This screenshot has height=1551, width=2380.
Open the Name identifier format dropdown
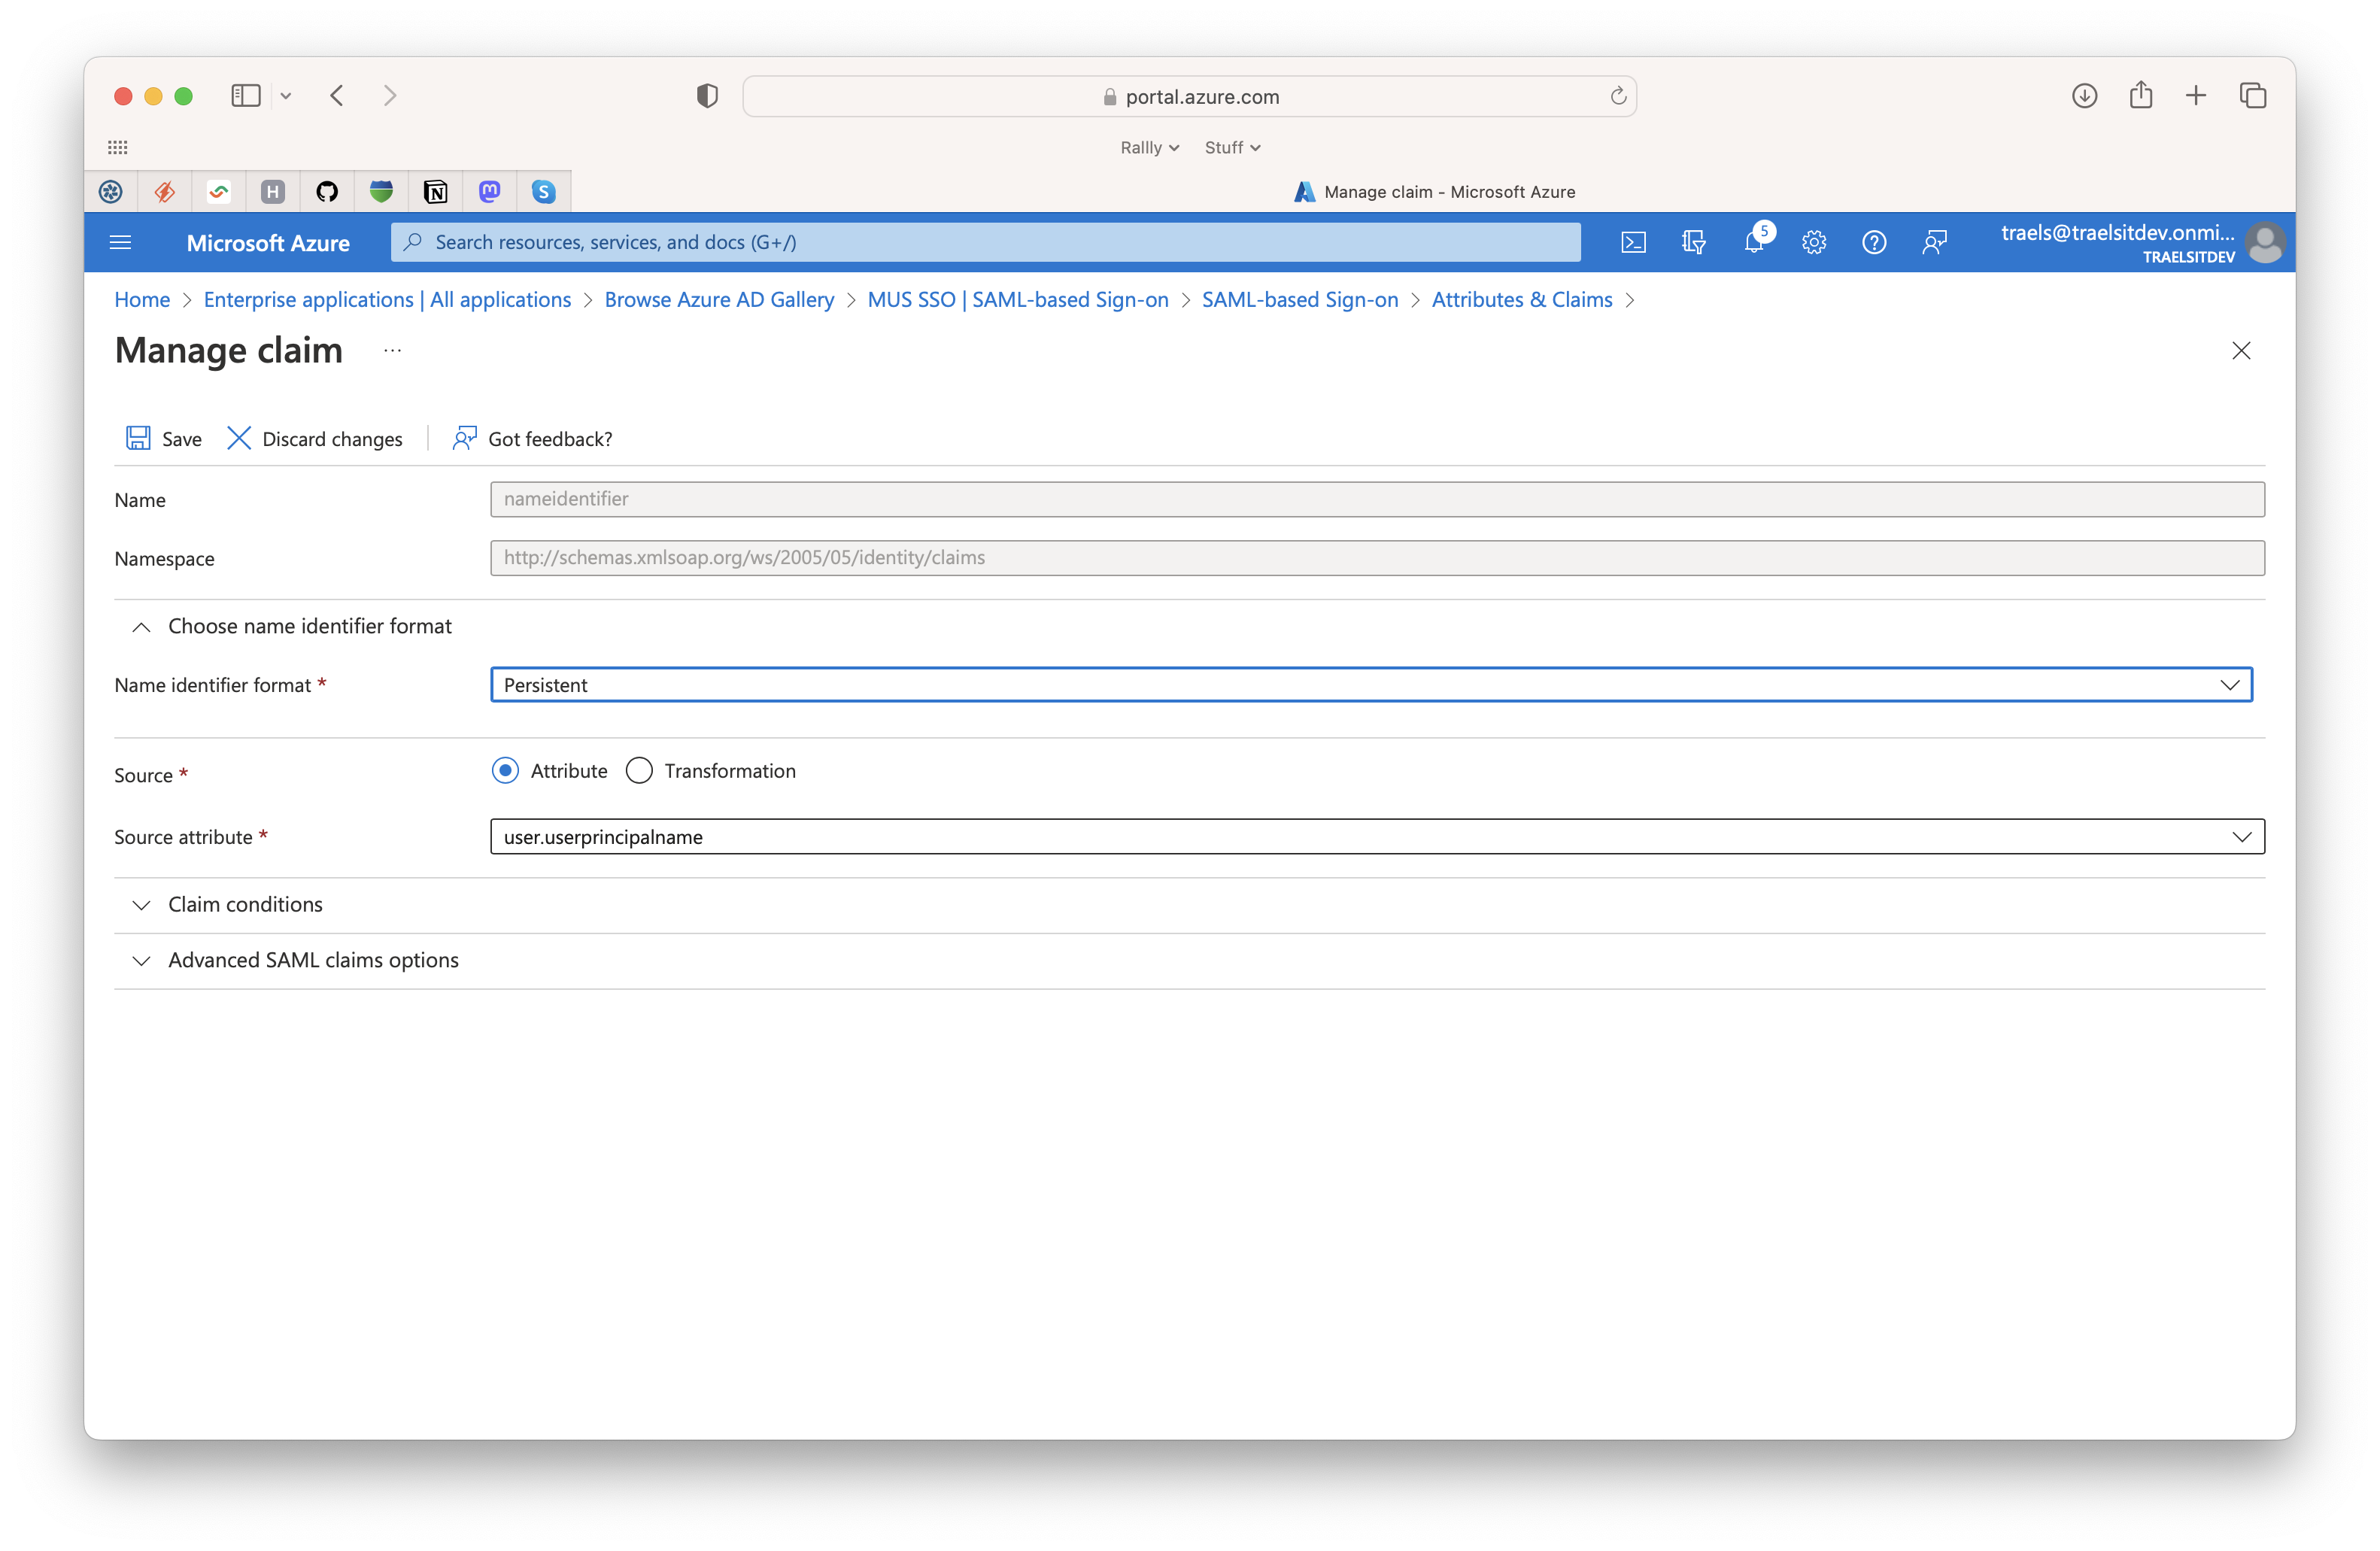1371,684
